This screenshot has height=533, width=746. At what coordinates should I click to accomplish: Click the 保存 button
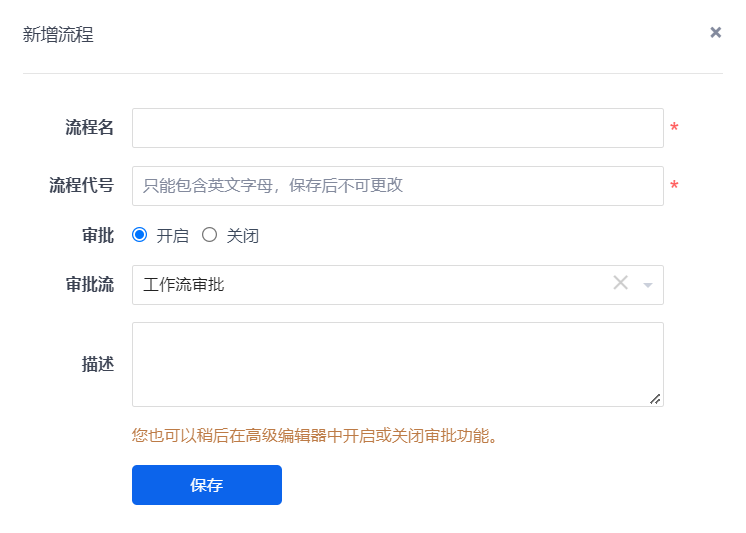207,485
